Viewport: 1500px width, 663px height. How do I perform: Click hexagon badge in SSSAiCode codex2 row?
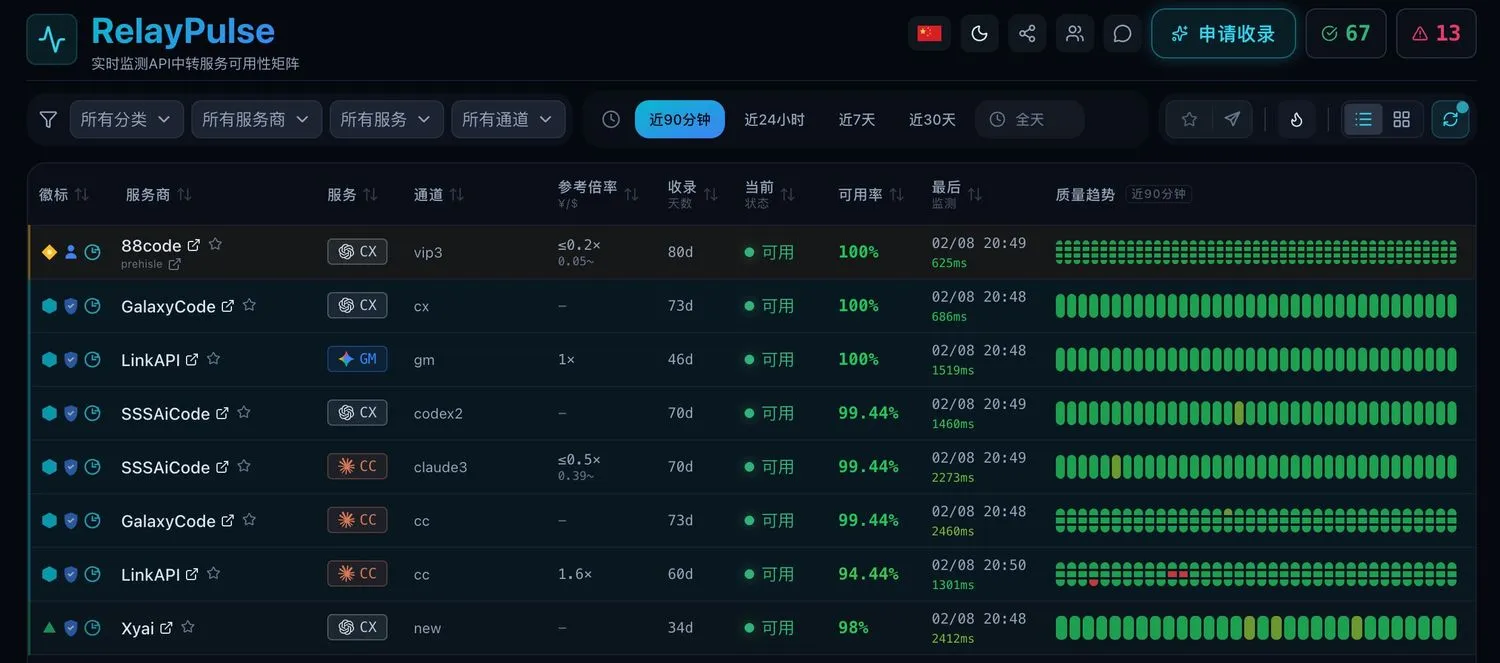click(x=49, y=413)
